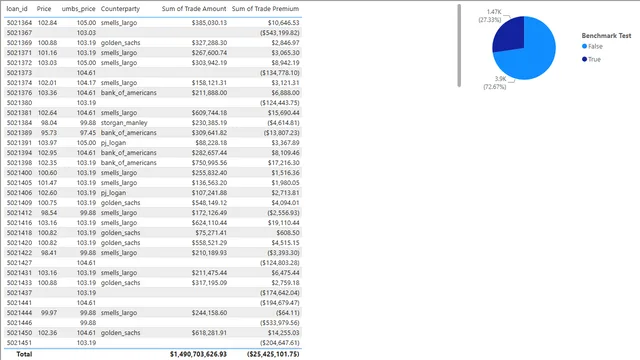Select umbs_price 99.88 in row 5021446

(x=88, y=323)
